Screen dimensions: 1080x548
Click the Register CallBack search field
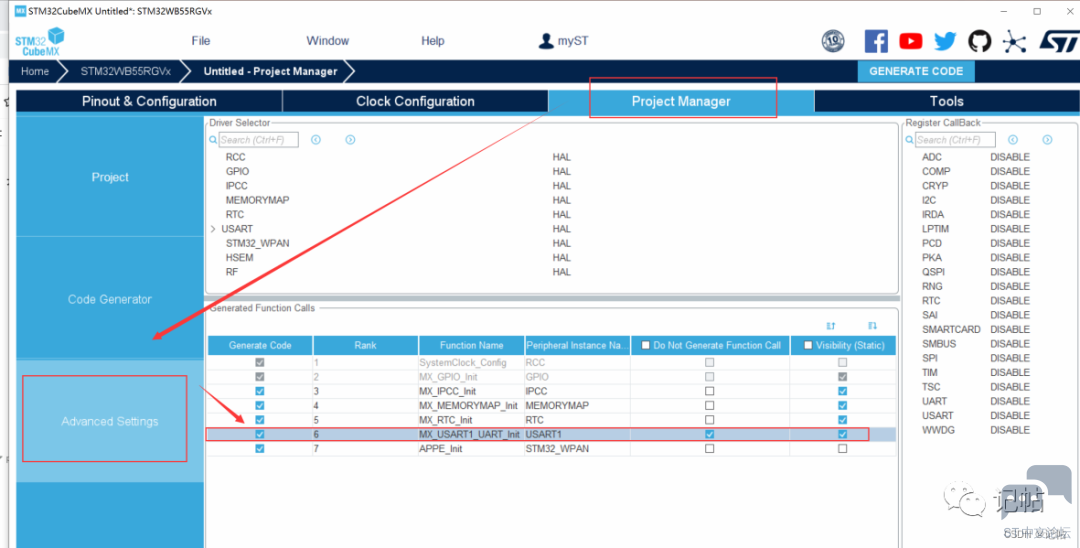click(955, 140)
